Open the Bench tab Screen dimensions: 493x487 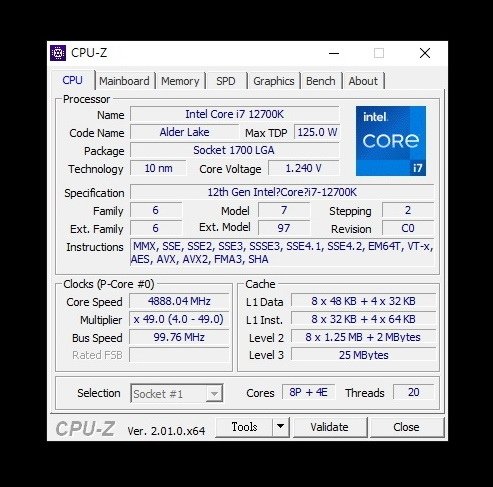321,81
